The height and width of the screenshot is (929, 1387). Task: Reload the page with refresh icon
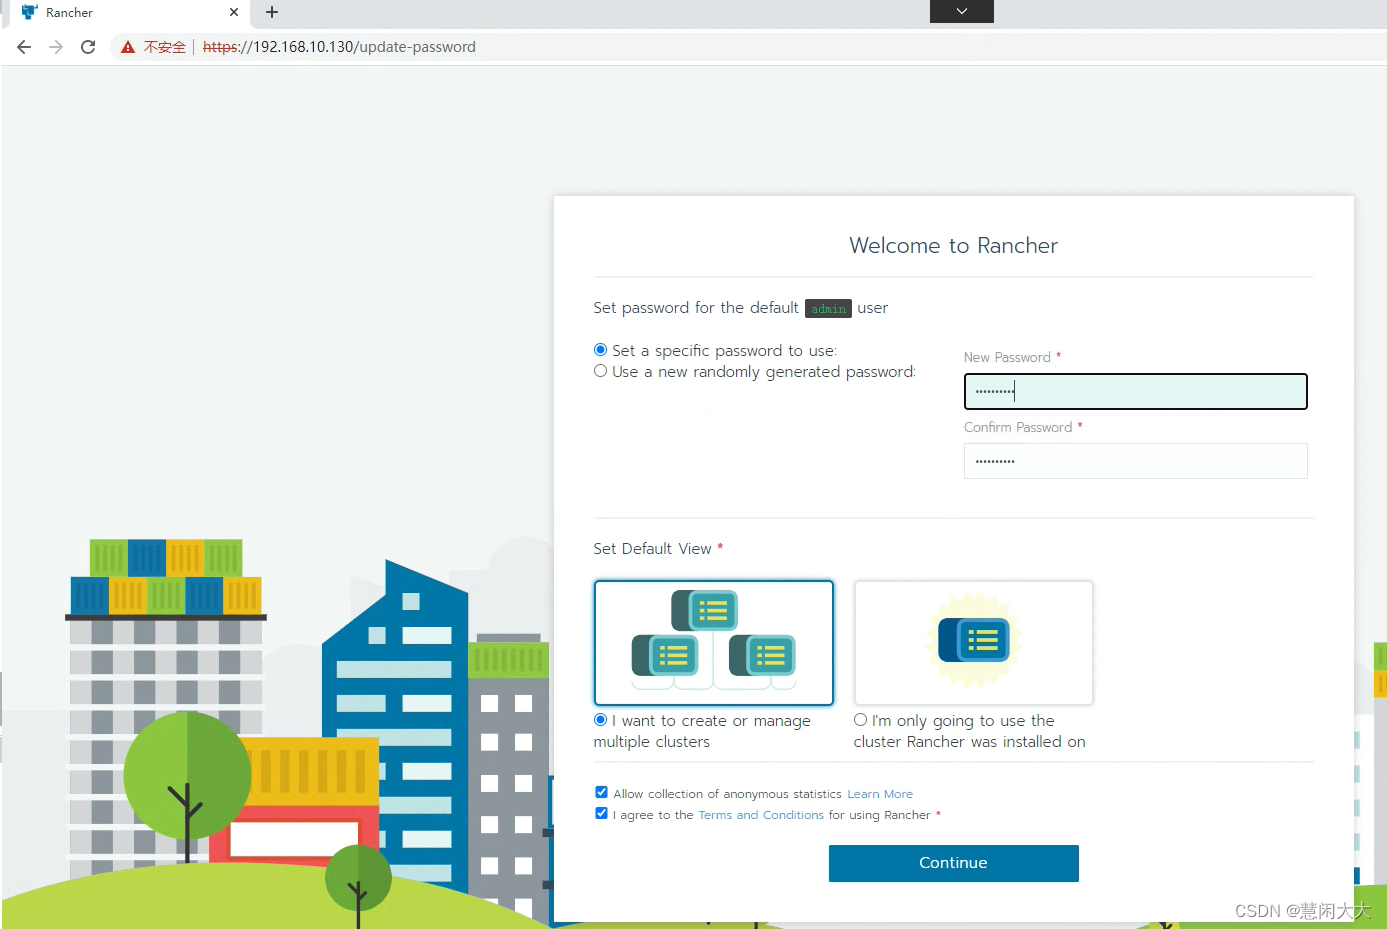point(88,47)
